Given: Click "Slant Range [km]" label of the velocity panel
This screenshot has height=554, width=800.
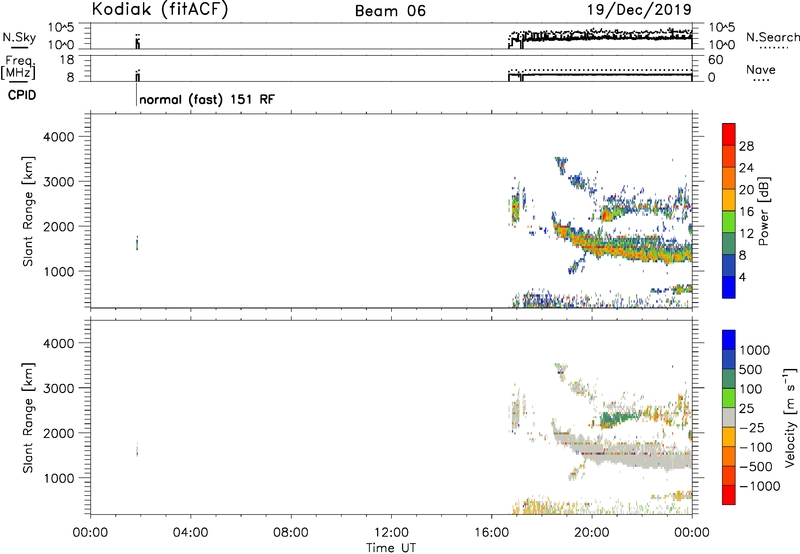Looking at the screenshot, I should click(28, 418).
